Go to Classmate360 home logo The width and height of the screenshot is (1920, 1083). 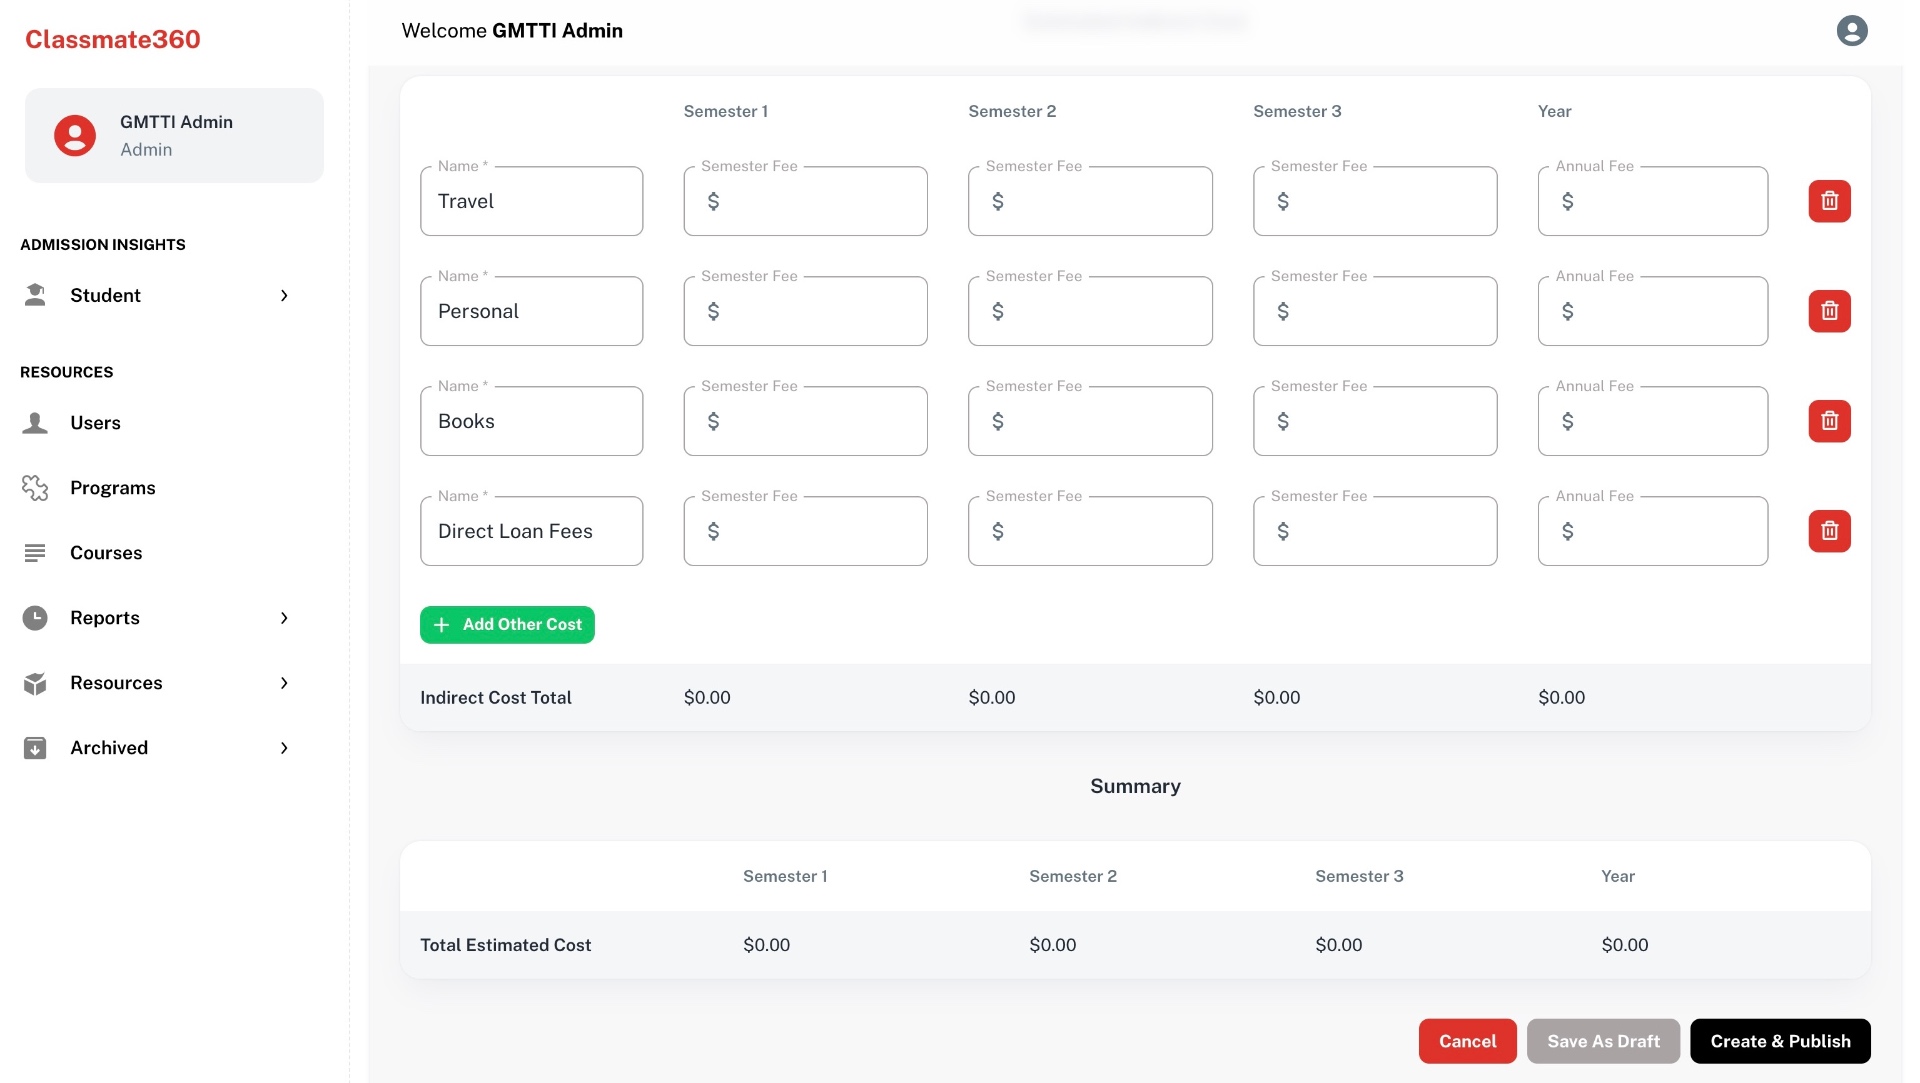tap(113, 39)
